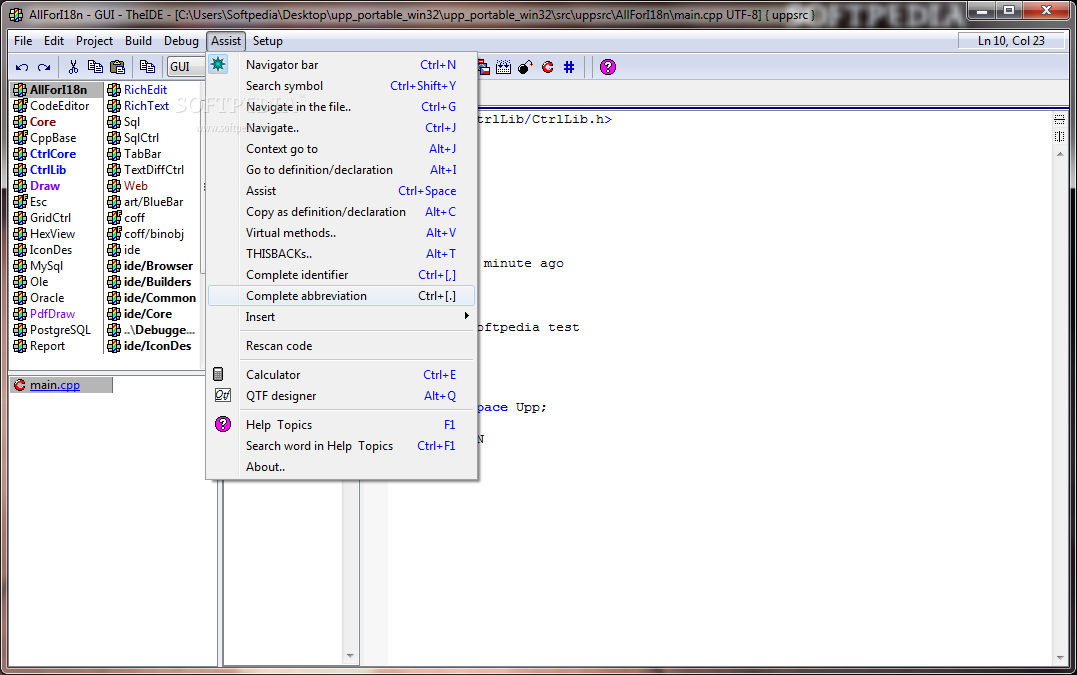Click the Copy icon next to scissors

tap(95, 67)
